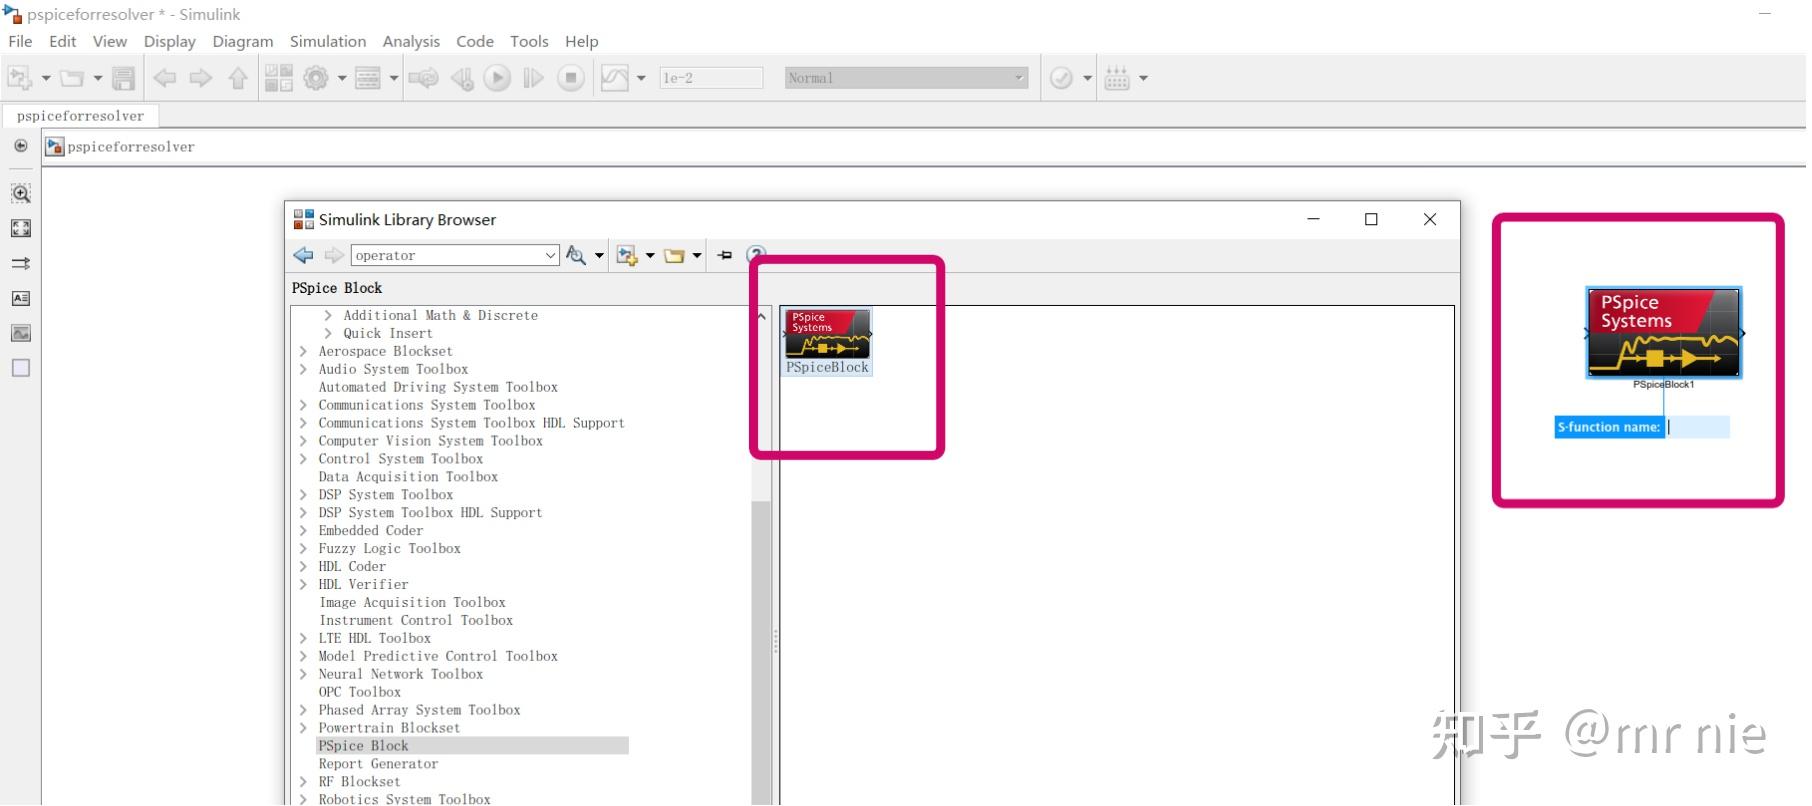Go up to parent with up arrow
This screenshot has height=806, width=1812.
pos(238,78)
